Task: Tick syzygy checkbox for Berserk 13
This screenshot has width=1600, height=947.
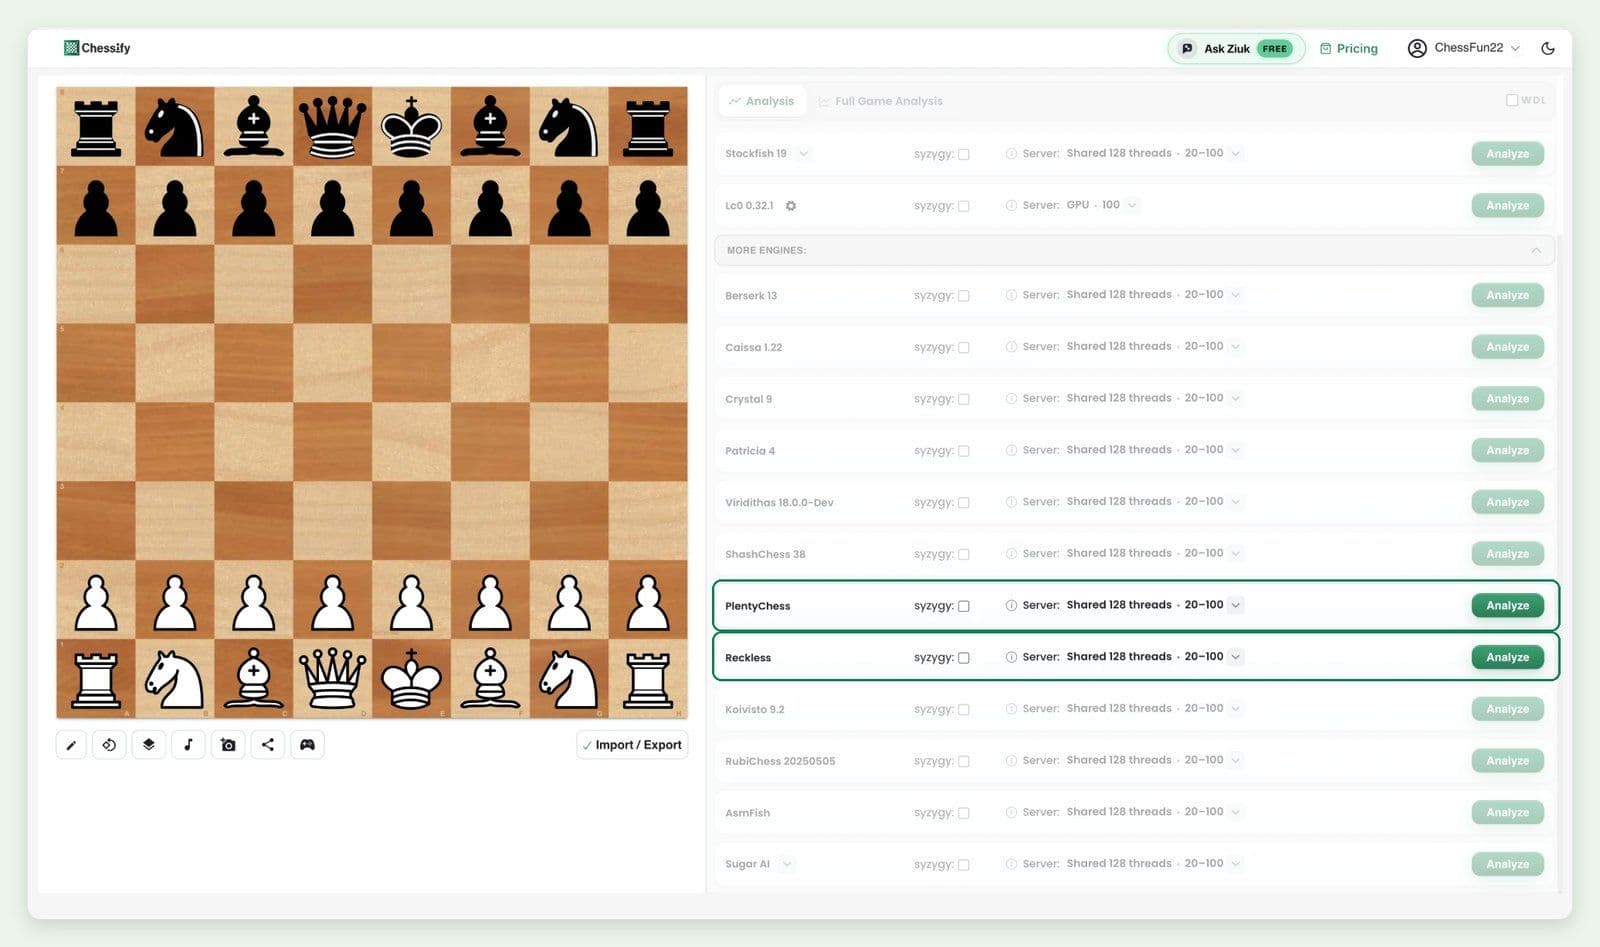Action: (964, 296)
